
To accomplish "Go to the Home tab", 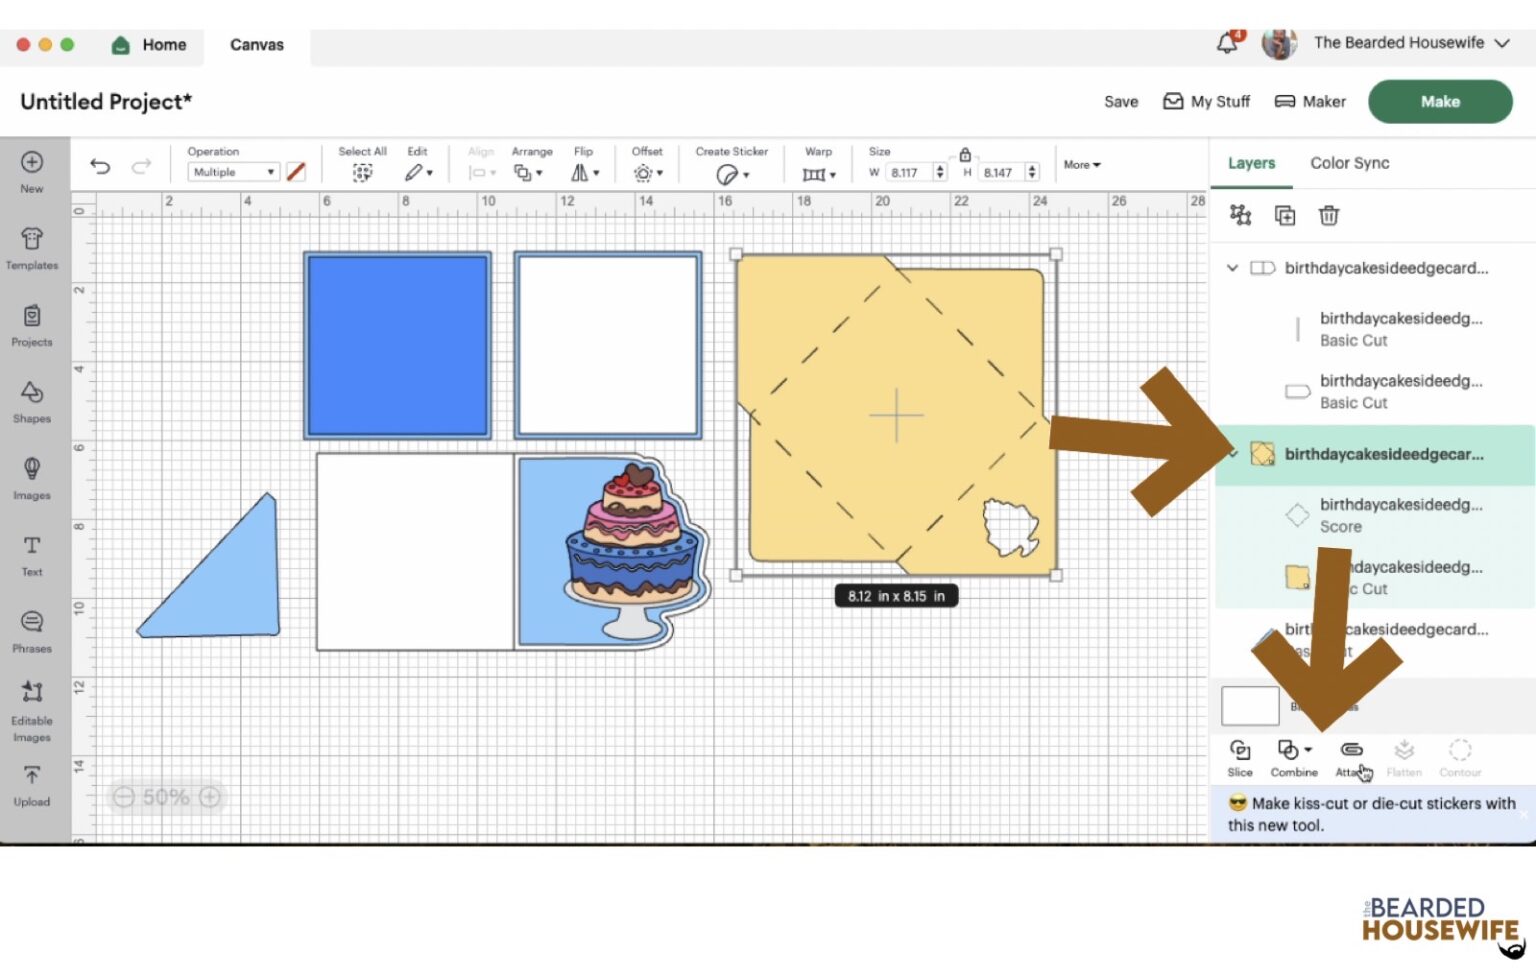I will (x=150, y=45).
